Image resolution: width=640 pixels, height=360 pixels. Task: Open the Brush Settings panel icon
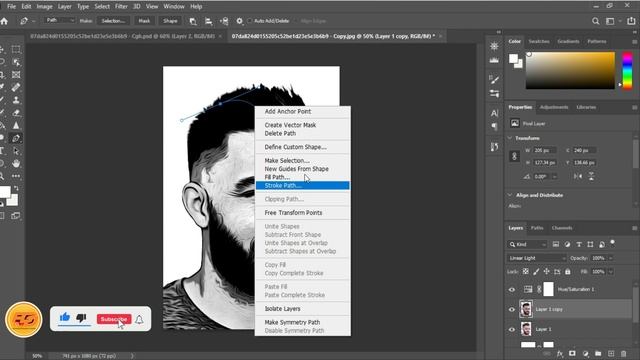tap(494, 80)
